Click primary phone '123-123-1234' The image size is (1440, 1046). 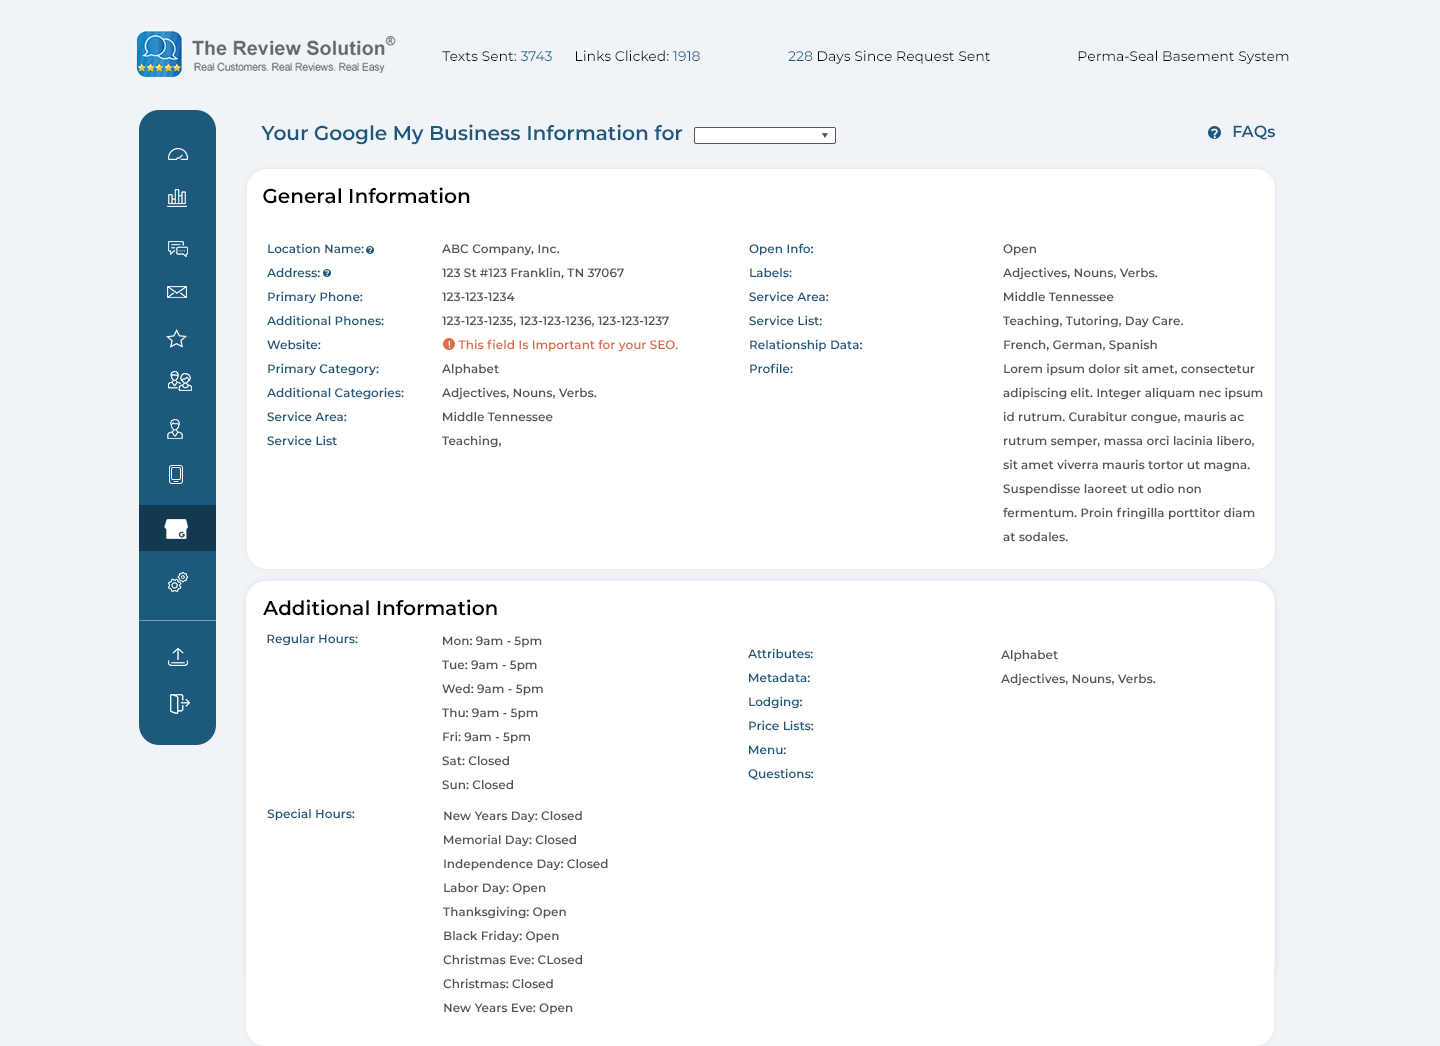(x=478, y=297)
